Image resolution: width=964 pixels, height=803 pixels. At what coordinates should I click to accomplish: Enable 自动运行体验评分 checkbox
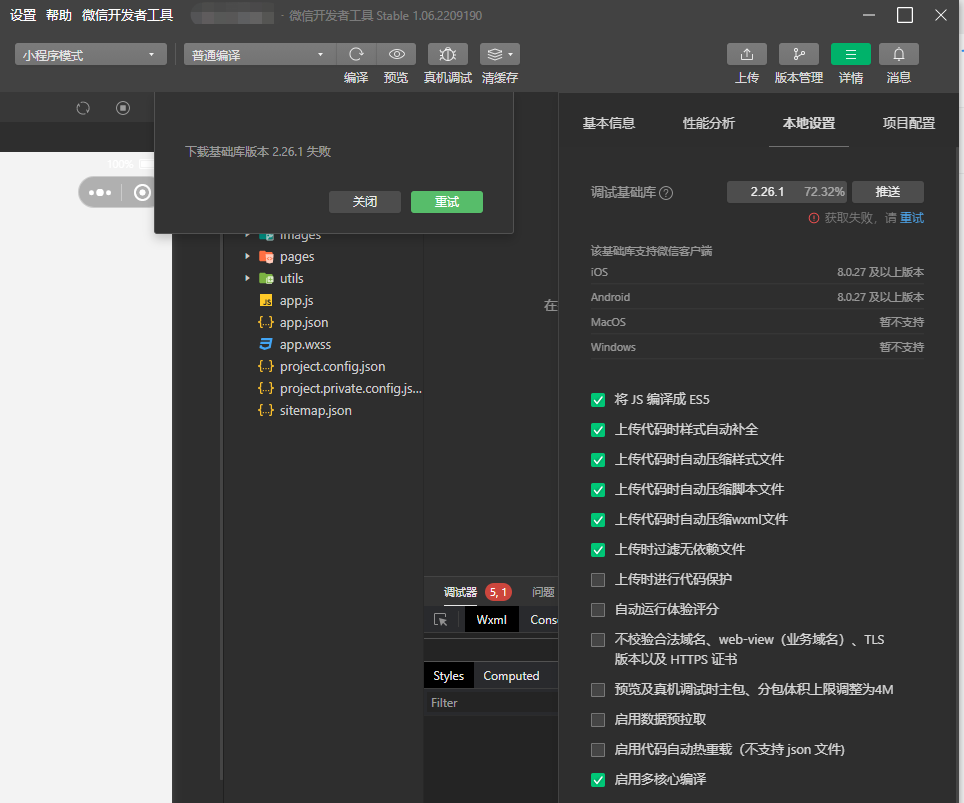598,610
